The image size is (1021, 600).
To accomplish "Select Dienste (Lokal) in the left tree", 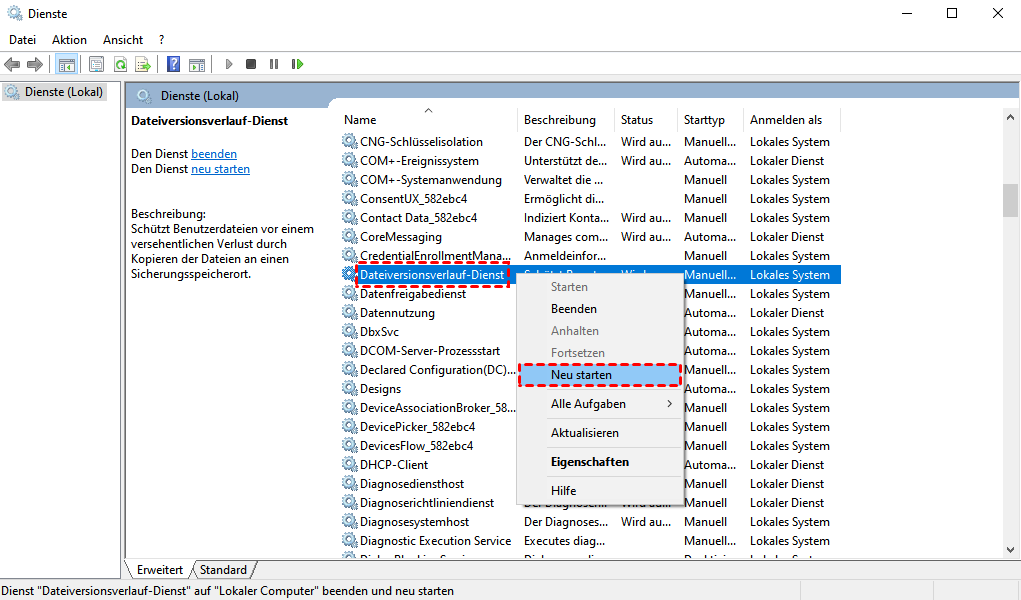I will tap(62, 92).
